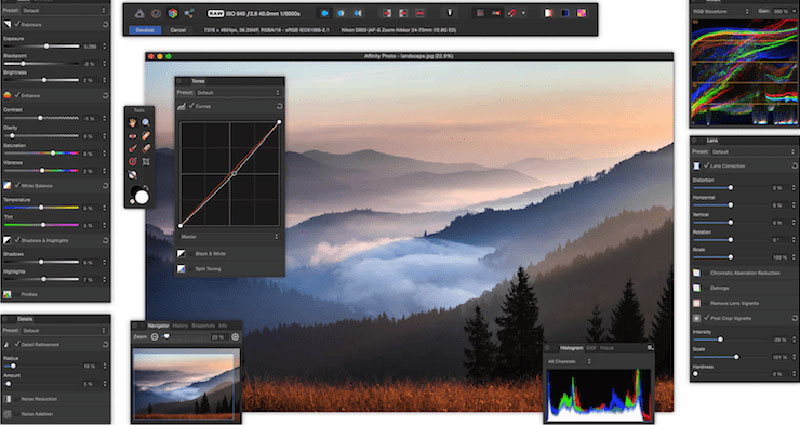
Task: Open the All Channels histogram dropdown
Action: pyautogui.click(x=569, y=361)
